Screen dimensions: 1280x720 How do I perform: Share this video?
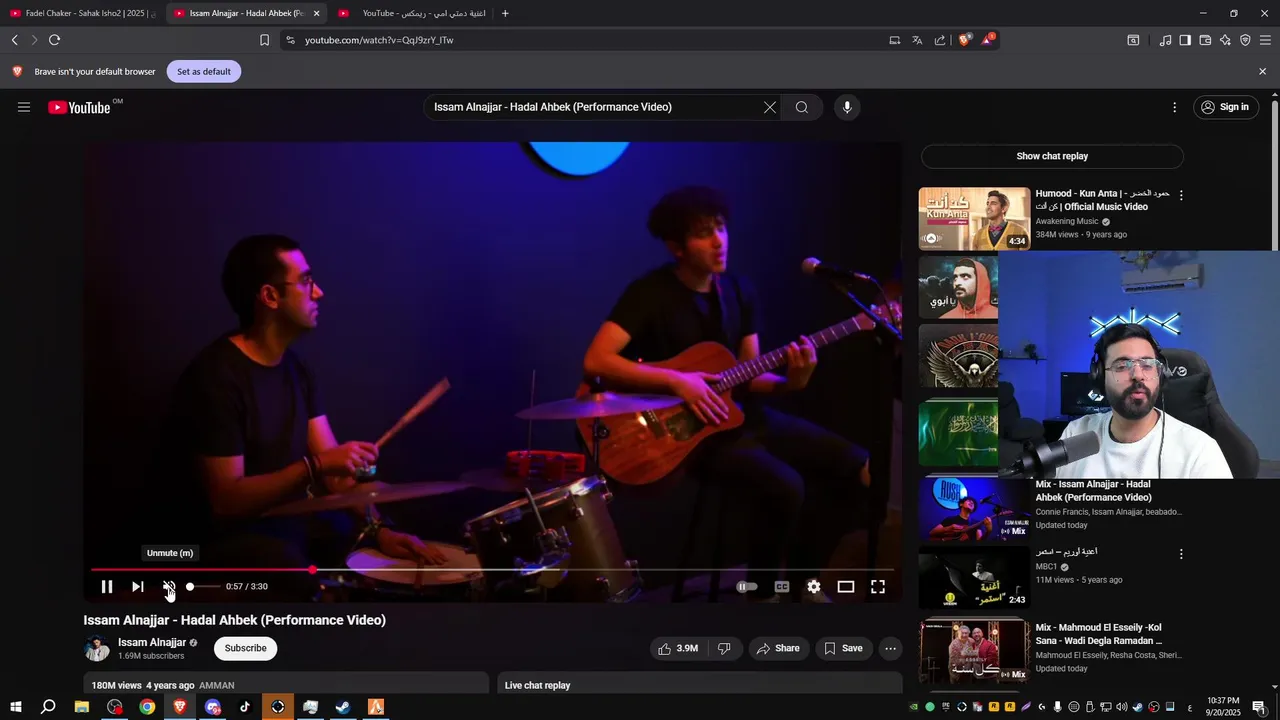pos(778,648)
